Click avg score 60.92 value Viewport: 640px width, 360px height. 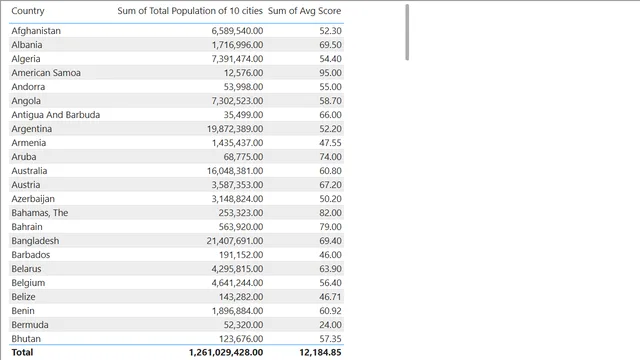tap(330, 311)
